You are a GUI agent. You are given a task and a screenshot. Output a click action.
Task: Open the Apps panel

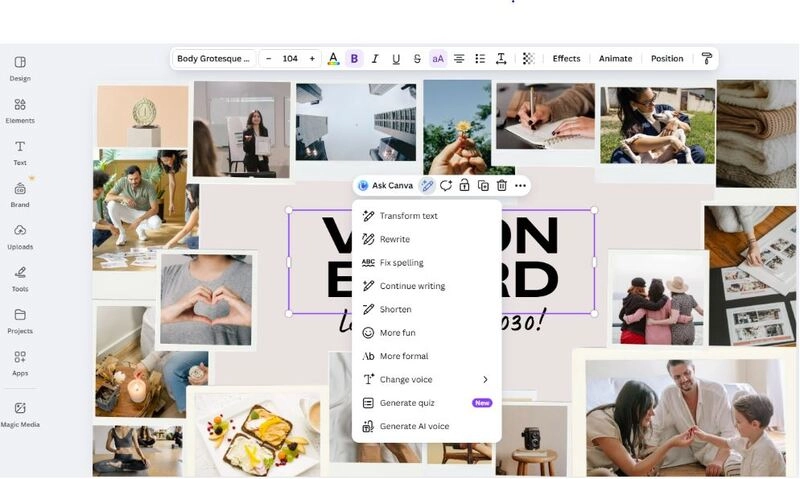[20, 363]
